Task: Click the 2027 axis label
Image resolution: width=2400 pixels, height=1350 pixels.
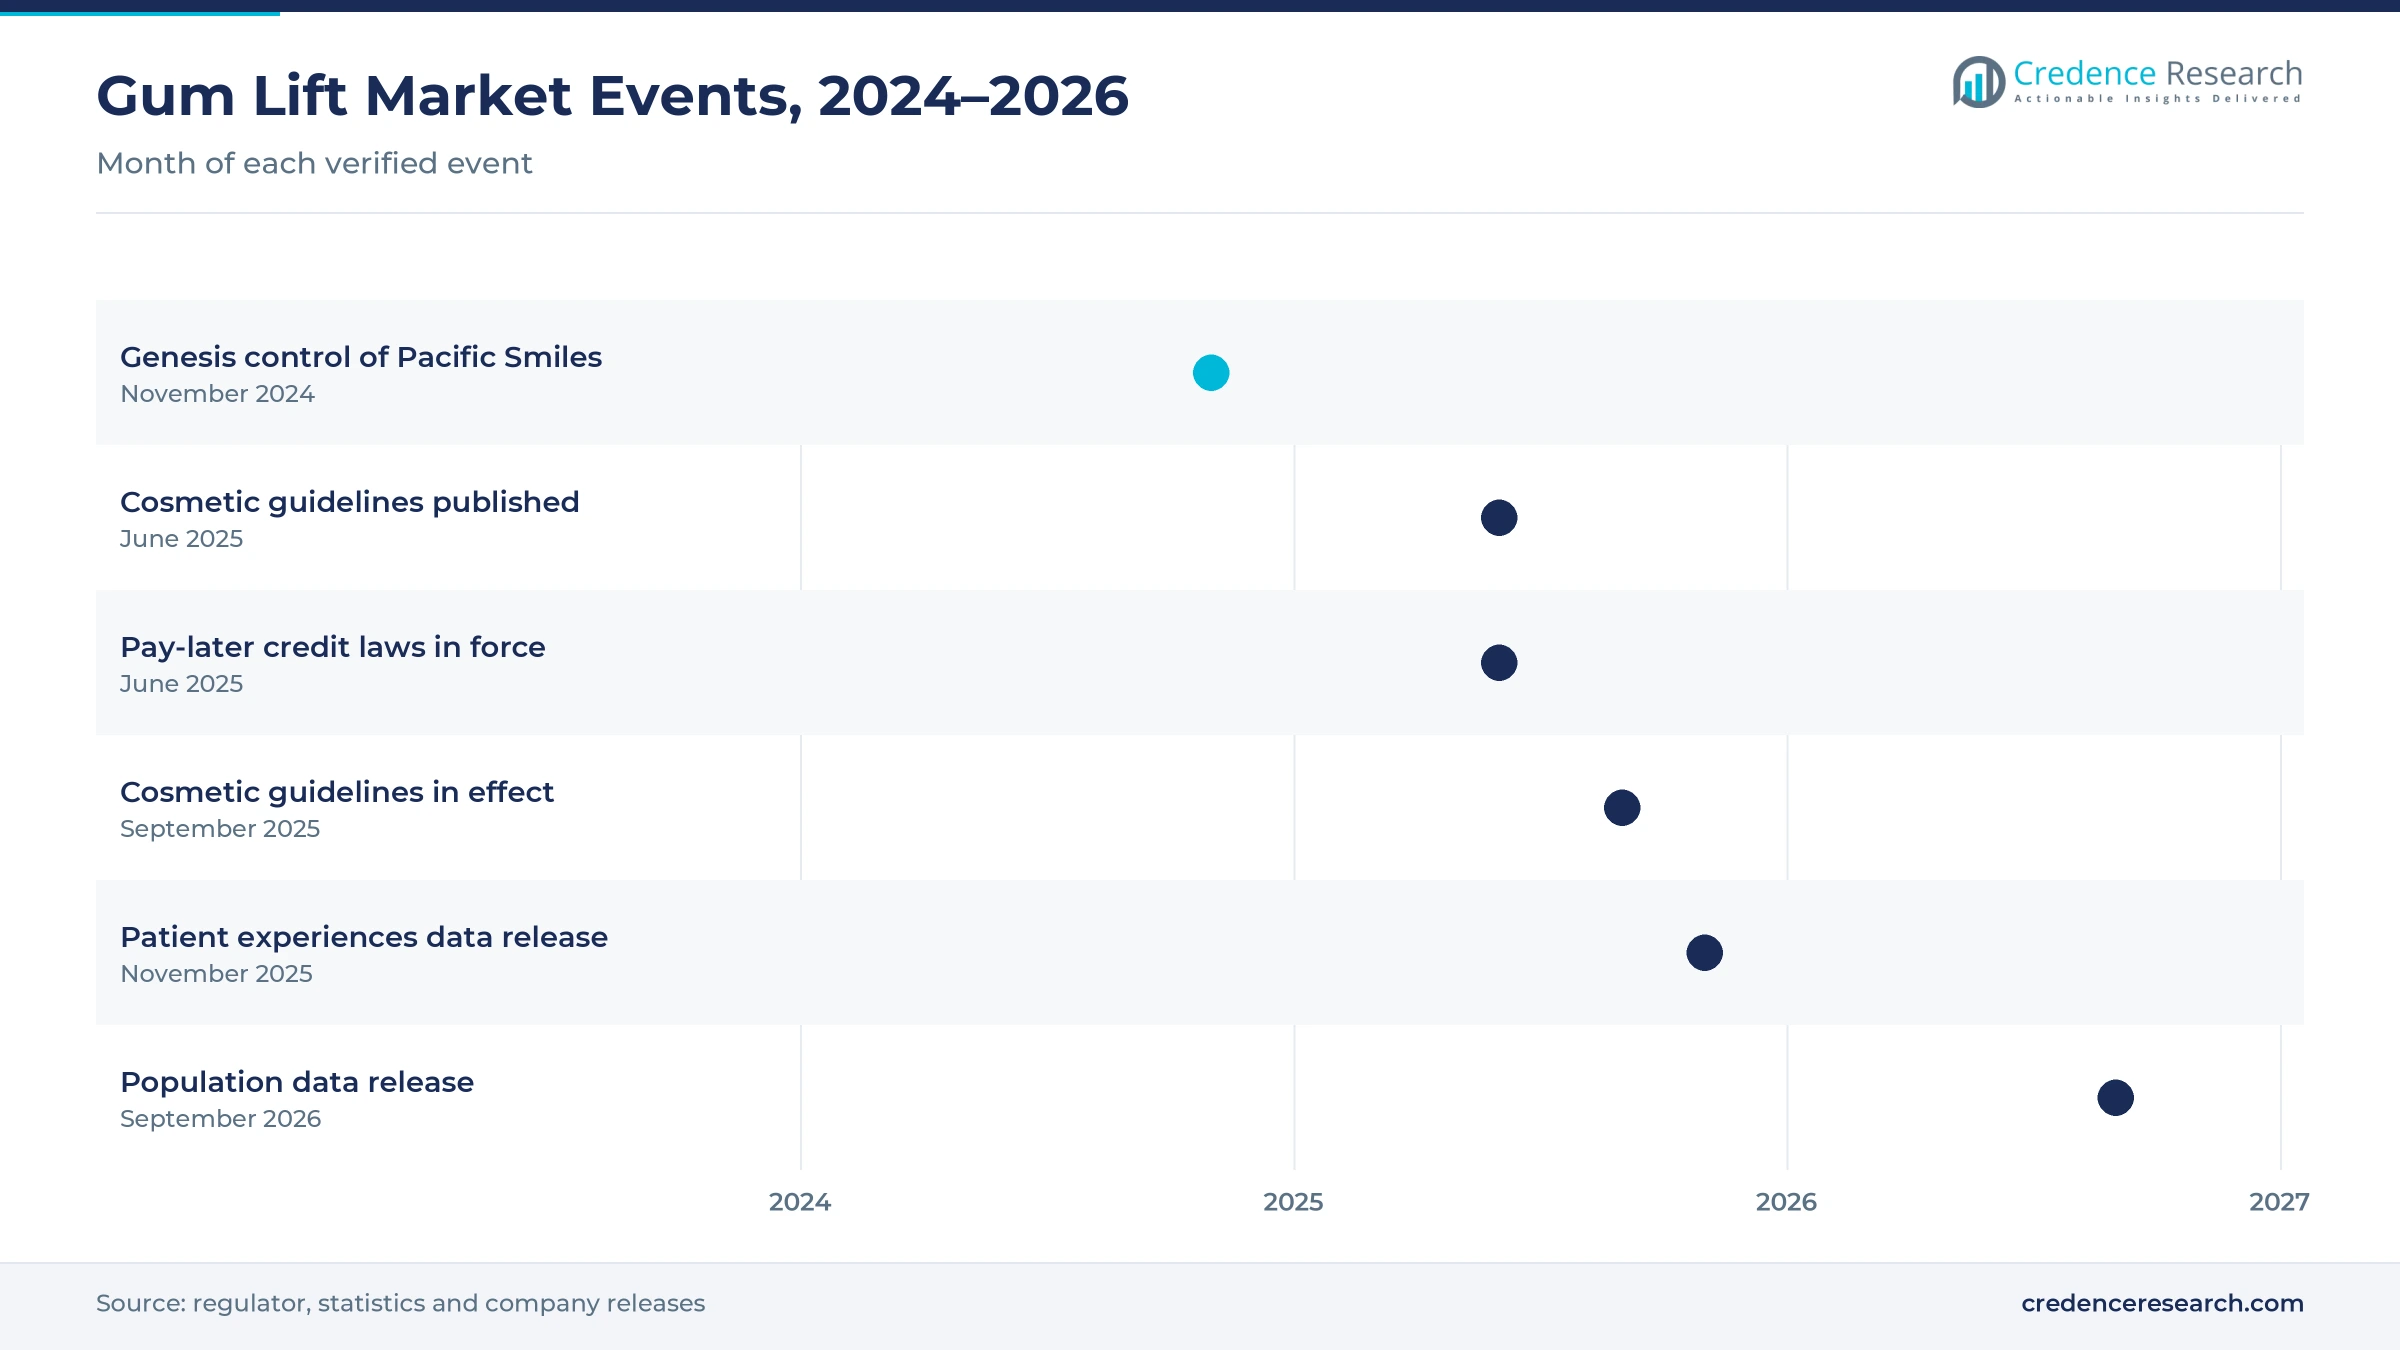Action: click(2279, 1202)
